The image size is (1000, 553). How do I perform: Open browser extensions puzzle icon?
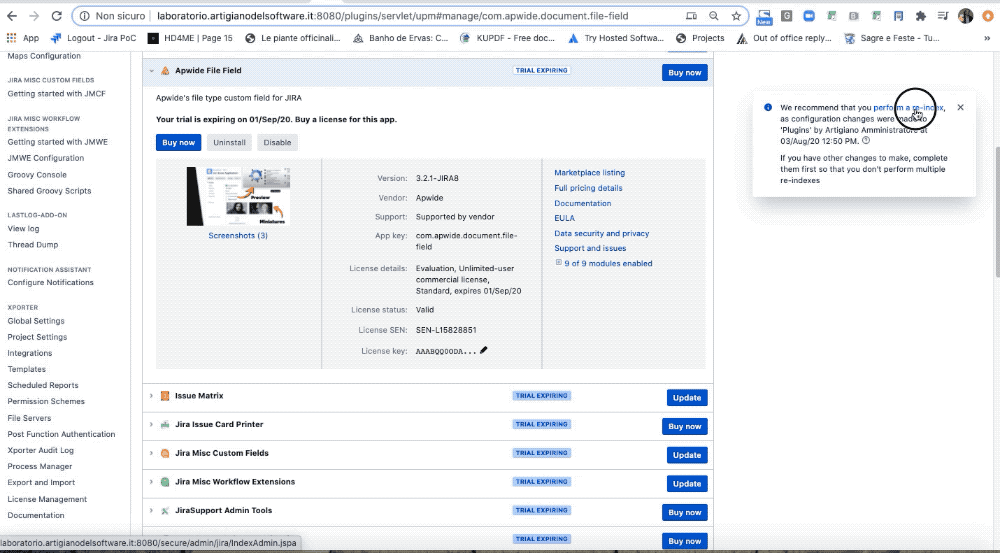tap(920, 16)
